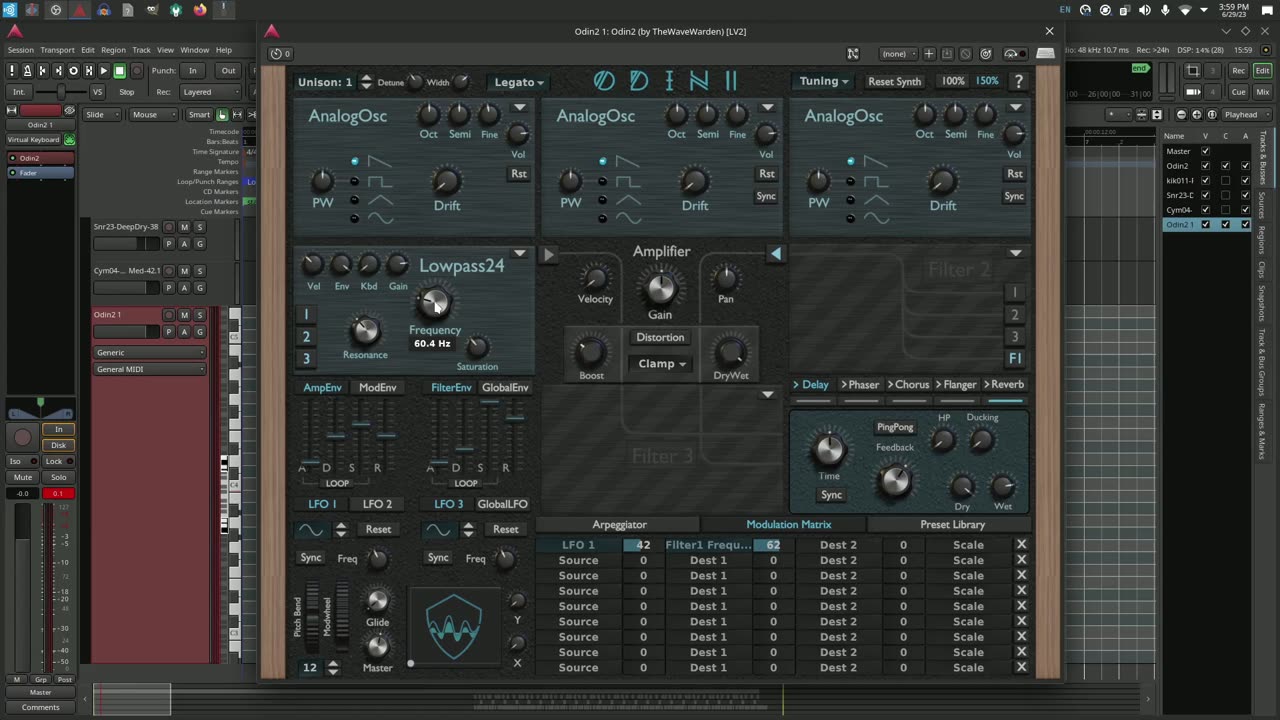Open the Preset Library tab
This screenshot has height=720, width=1280.
pyautogui.click(x=952, y=524)
